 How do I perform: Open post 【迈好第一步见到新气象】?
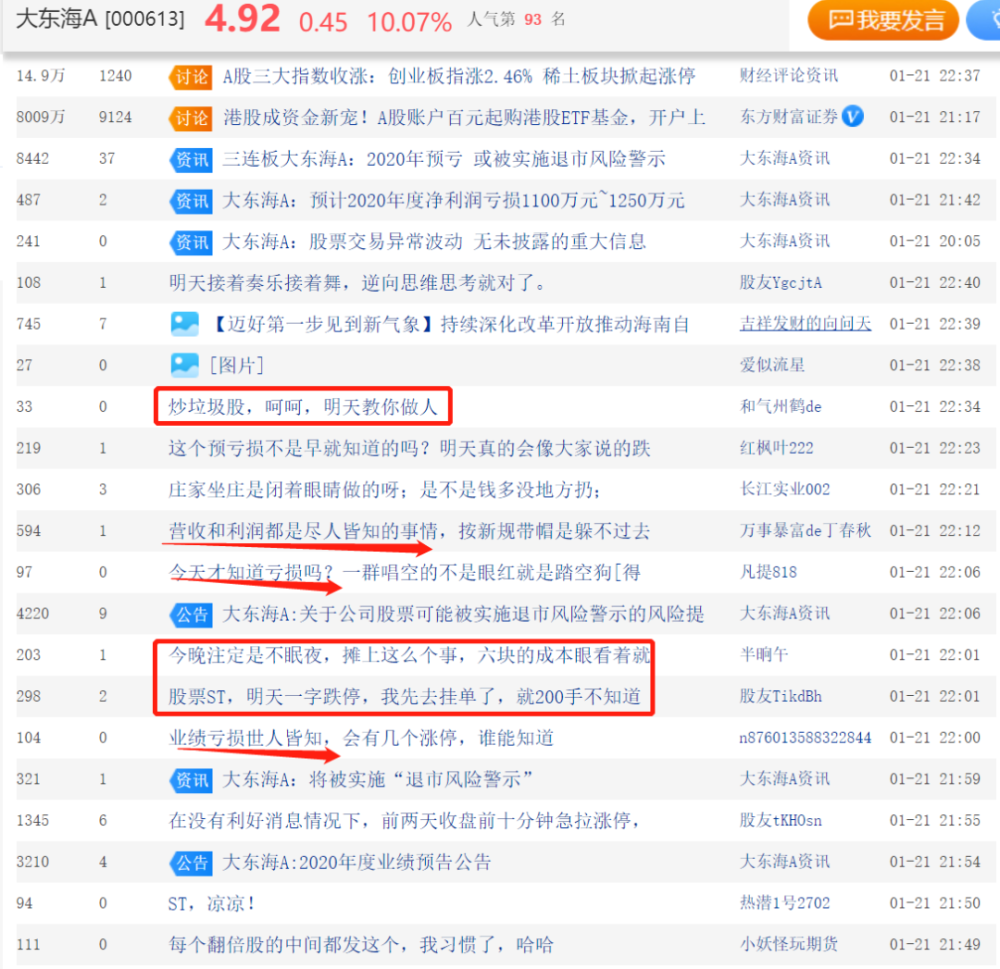[449, 324]
